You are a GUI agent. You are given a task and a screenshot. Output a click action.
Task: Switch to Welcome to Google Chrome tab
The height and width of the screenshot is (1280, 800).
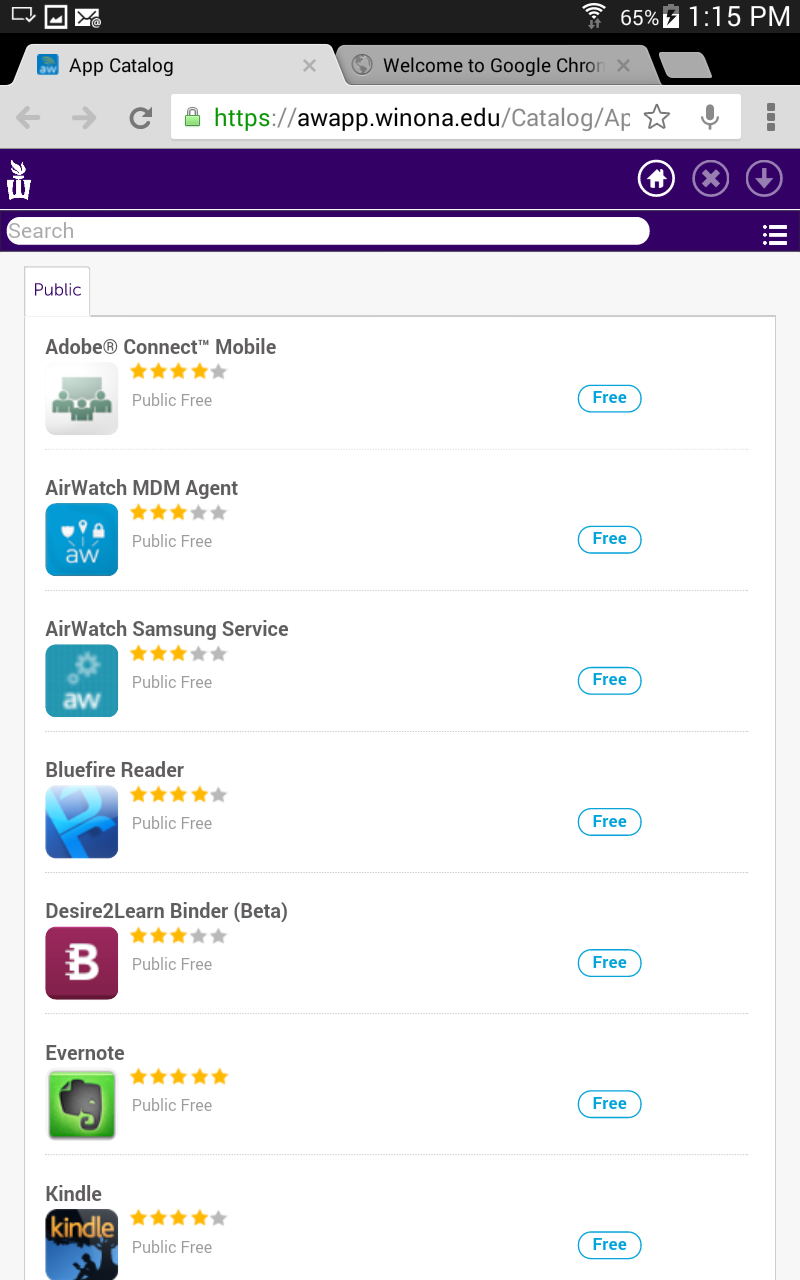[x=492, y=66]
